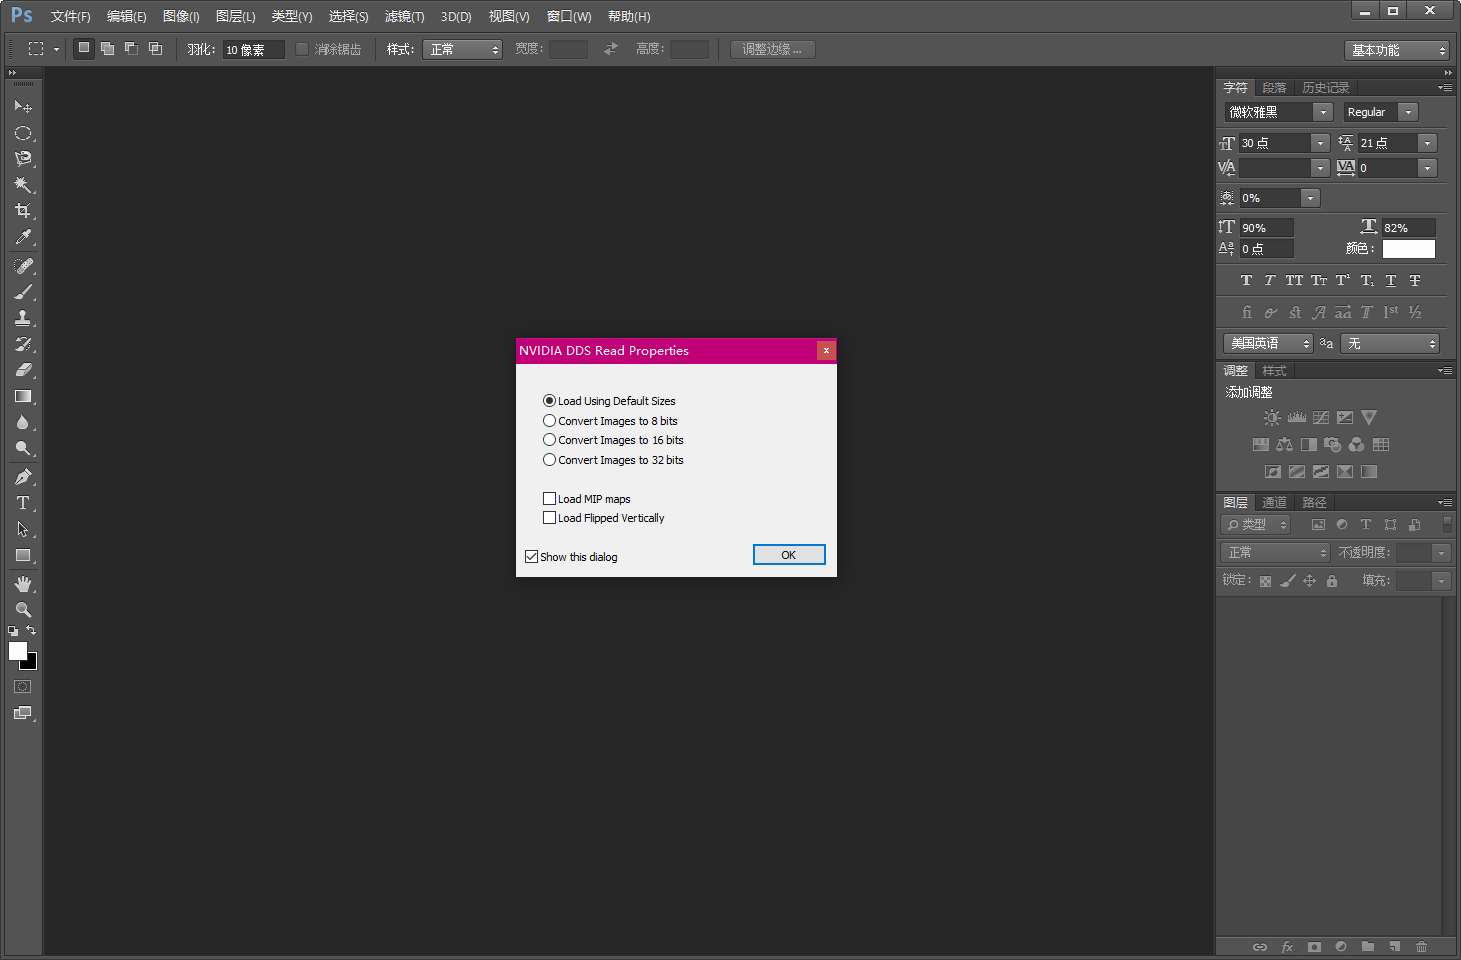Open the language dropdown 美国英语

(x=1268, y=343)
